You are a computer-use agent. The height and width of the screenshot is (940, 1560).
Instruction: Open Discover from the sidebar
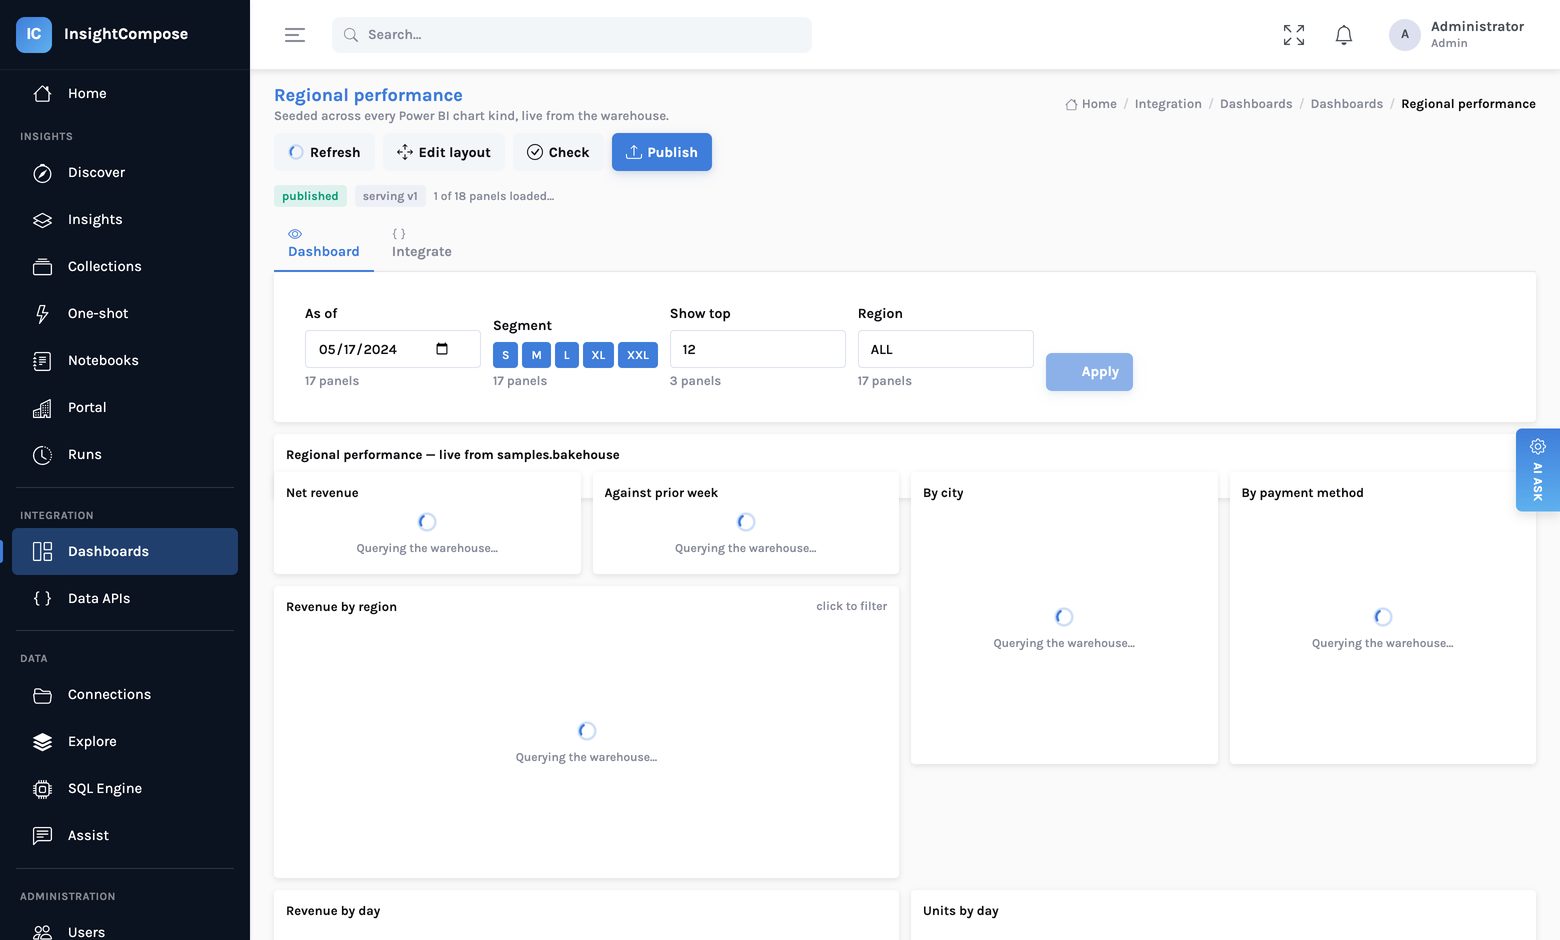coord(125,173)
